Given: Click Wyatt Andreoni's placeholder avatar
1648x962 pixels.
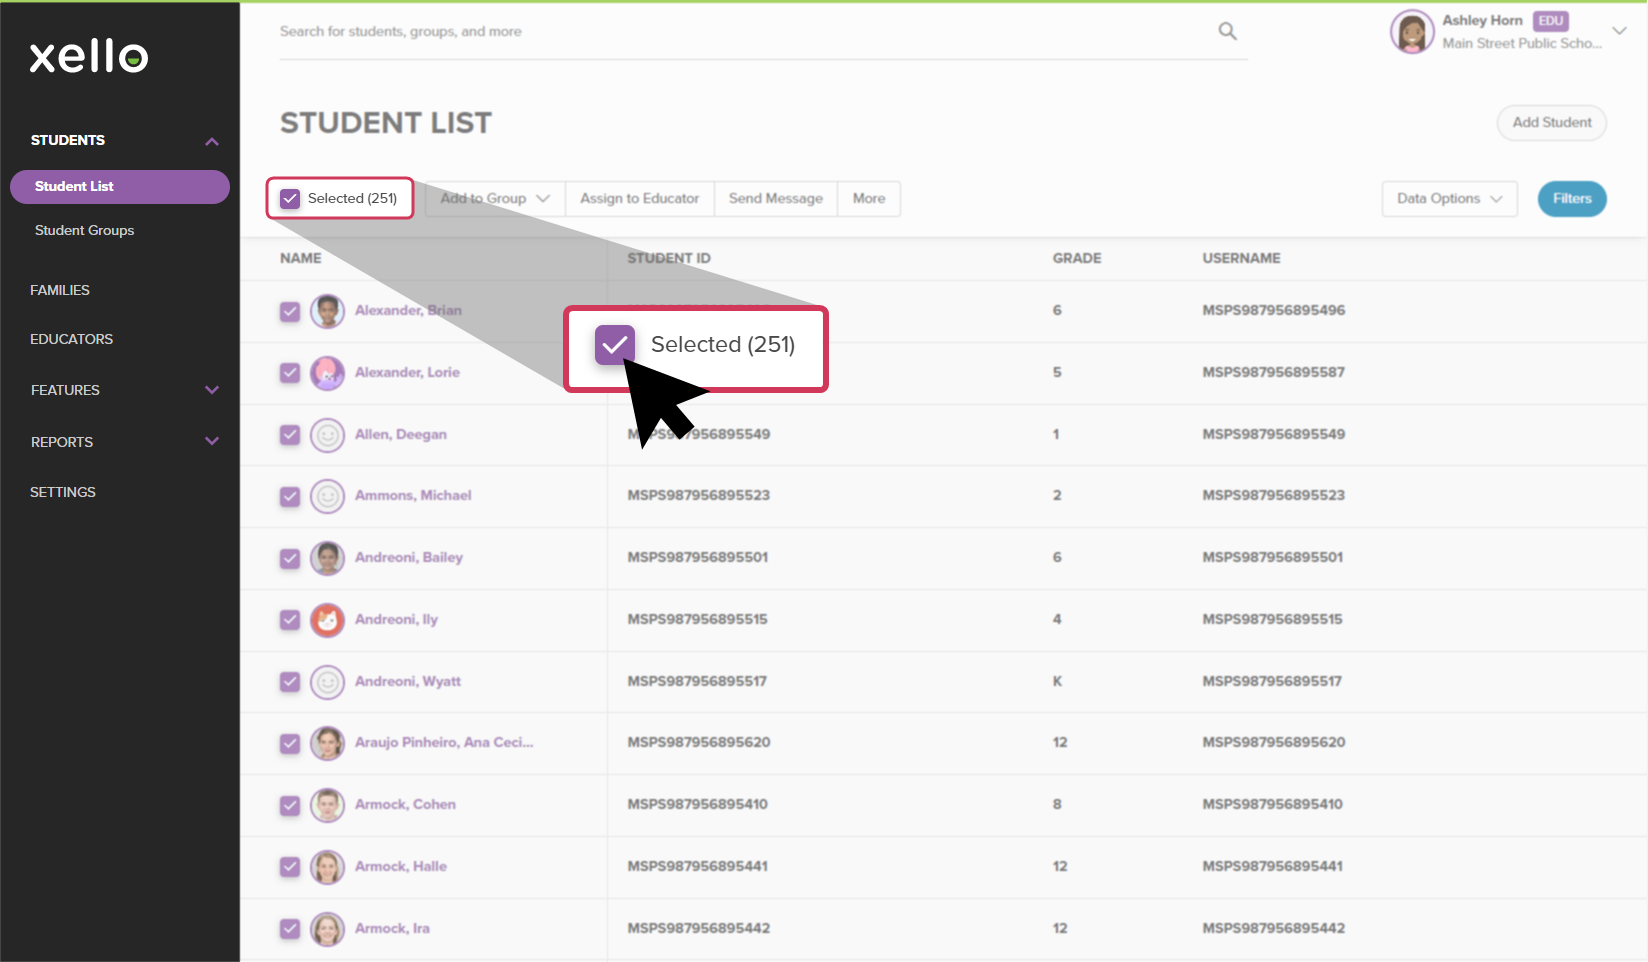Looking at the screenshot, I should pyautogui.click(x=327, y=682).
